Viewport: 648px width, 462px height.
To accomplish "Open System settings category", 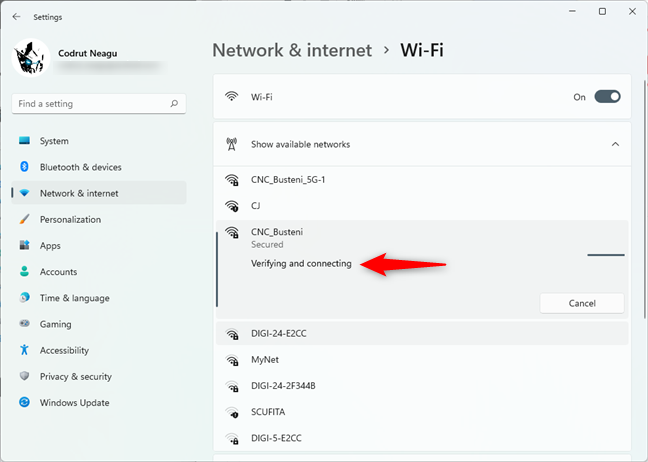I will (99, 141).
